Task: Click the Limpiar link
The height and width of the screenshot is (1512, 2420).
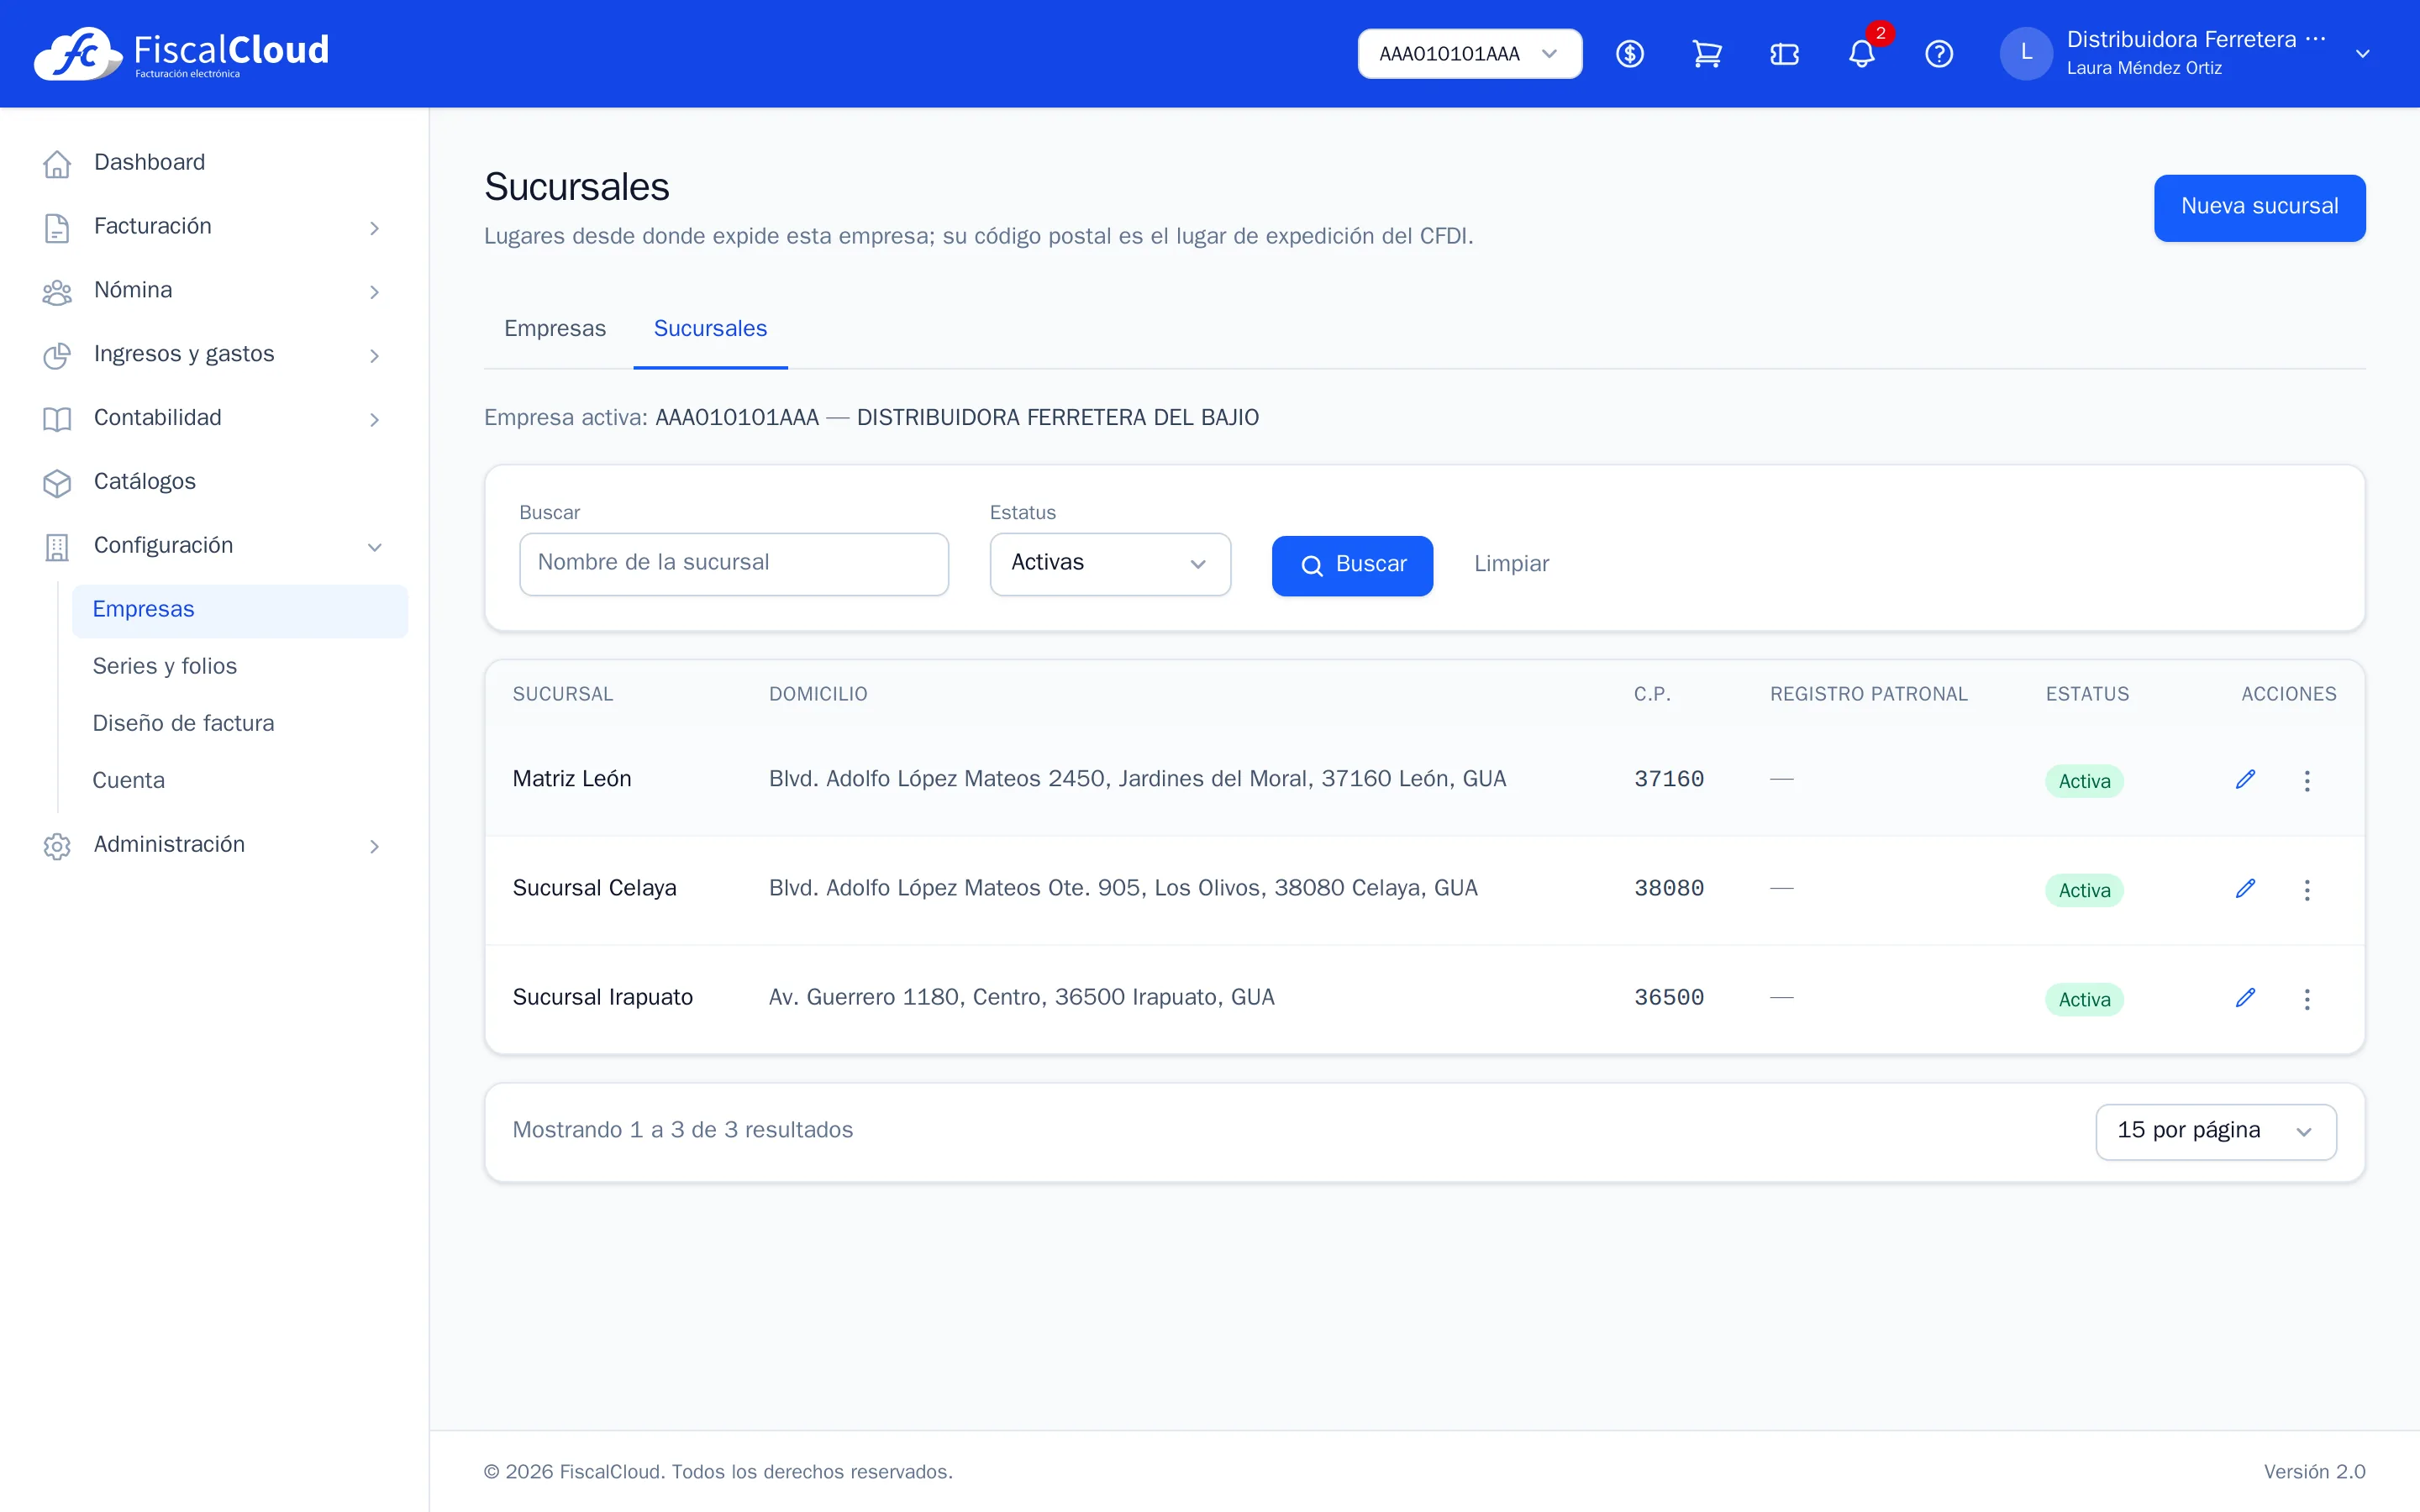Action: click(x=1511, y=564)
